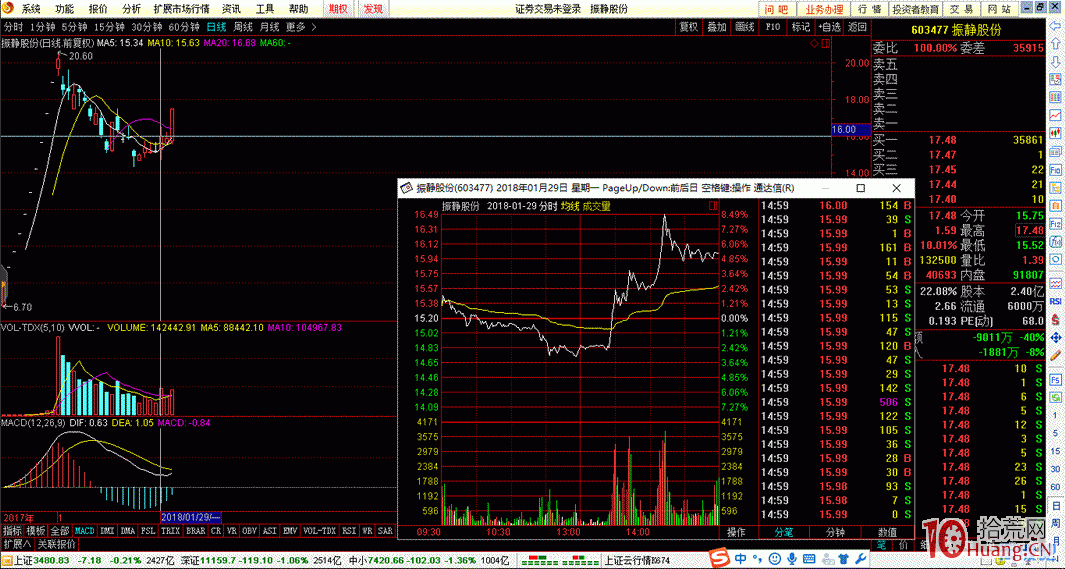
Task: Open the 工具 menu
Action: [265, 9]
